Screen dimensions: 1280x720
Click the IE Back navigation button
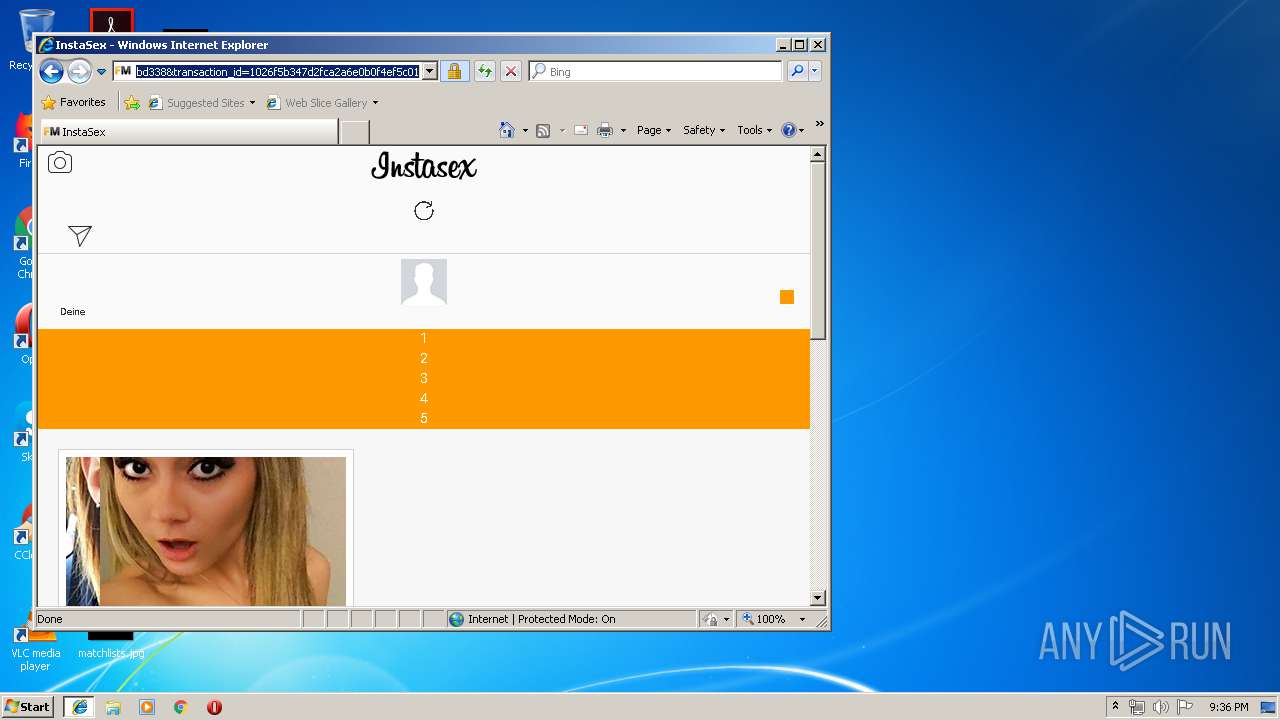[51, 71]
